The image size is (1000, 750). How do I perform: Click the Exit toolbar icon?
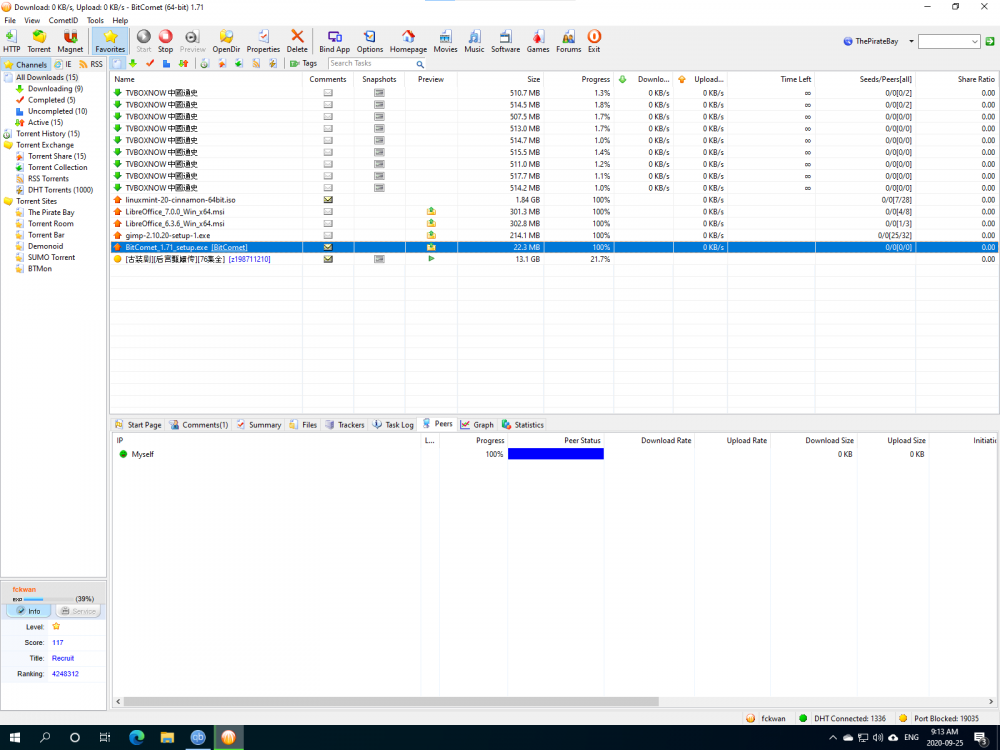coord(594,41)
